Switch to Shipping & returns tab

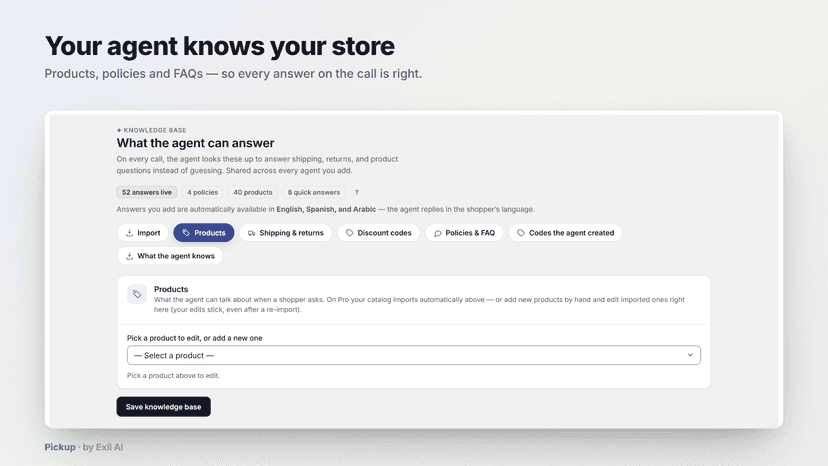[x=286, y=232]
